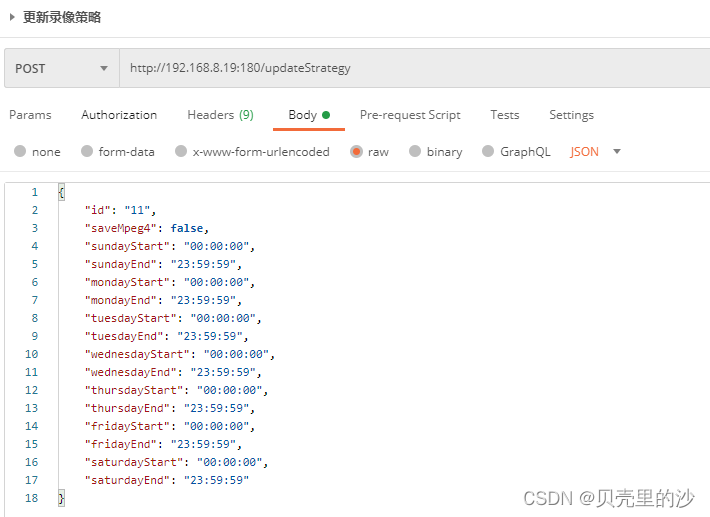The image size is (710, 517).
Task: Click the "tuesdayEnd" key
Action: point(124,336)
